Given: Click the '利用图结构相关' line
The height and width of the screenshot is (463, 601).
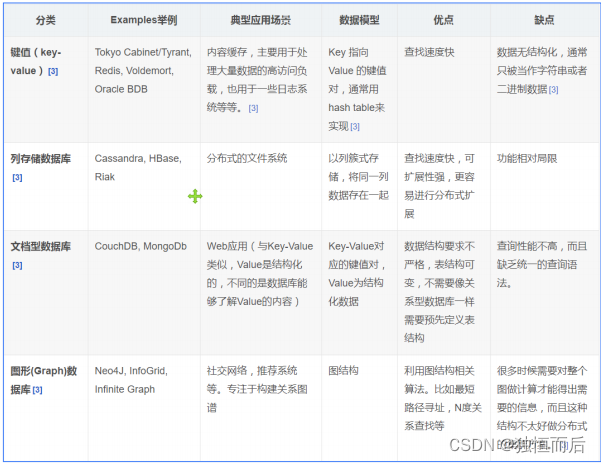Looking at the screenshot, I should 439,371.
